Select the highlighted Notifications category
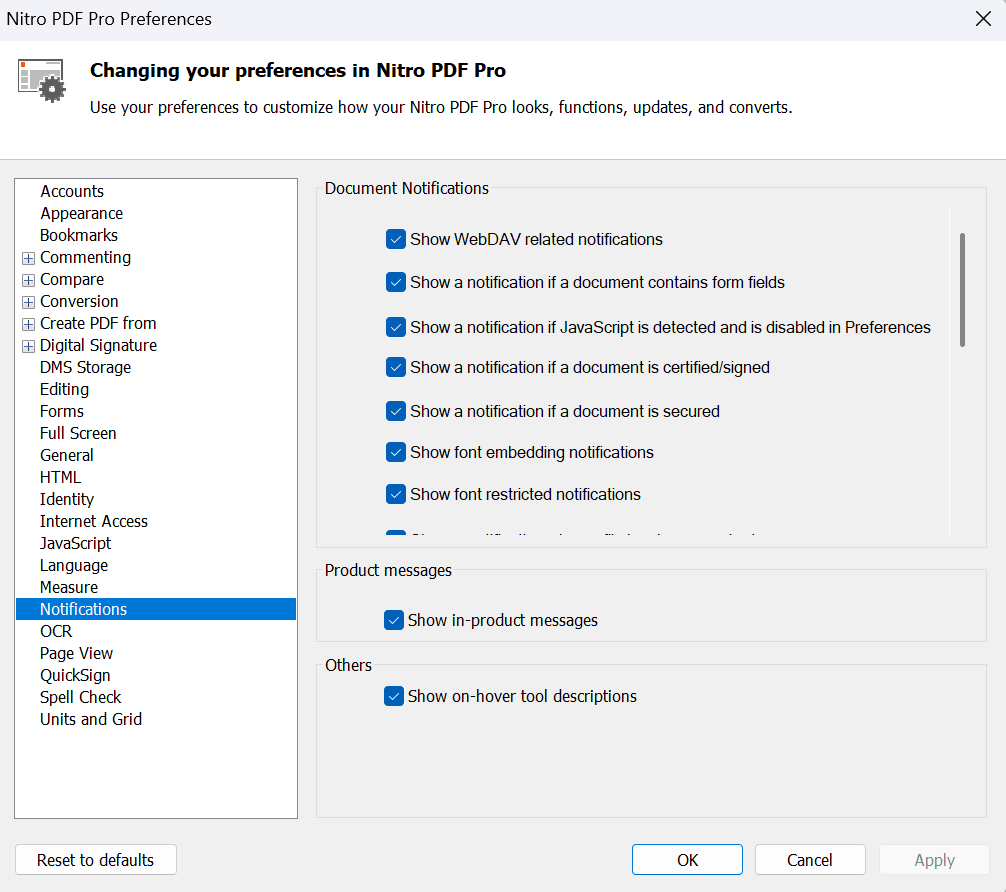Screen dimensions: 1006x892 click(x=156, y=609)
